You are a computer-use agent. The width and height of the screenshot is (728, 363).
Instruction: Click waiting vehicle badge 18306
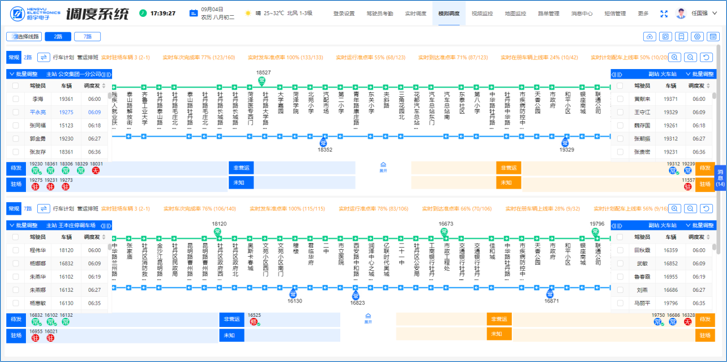pos(65,170)
